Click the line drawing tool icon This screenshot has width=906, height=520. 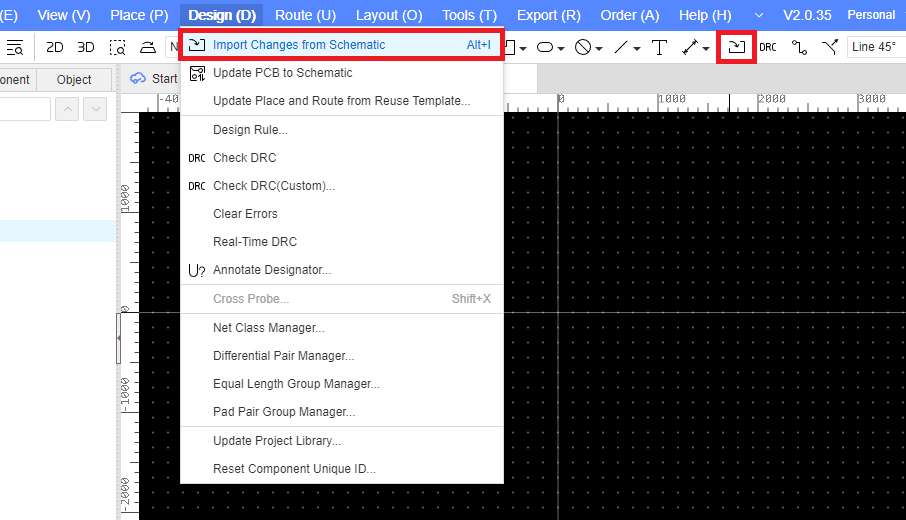(x=621, y=47)
